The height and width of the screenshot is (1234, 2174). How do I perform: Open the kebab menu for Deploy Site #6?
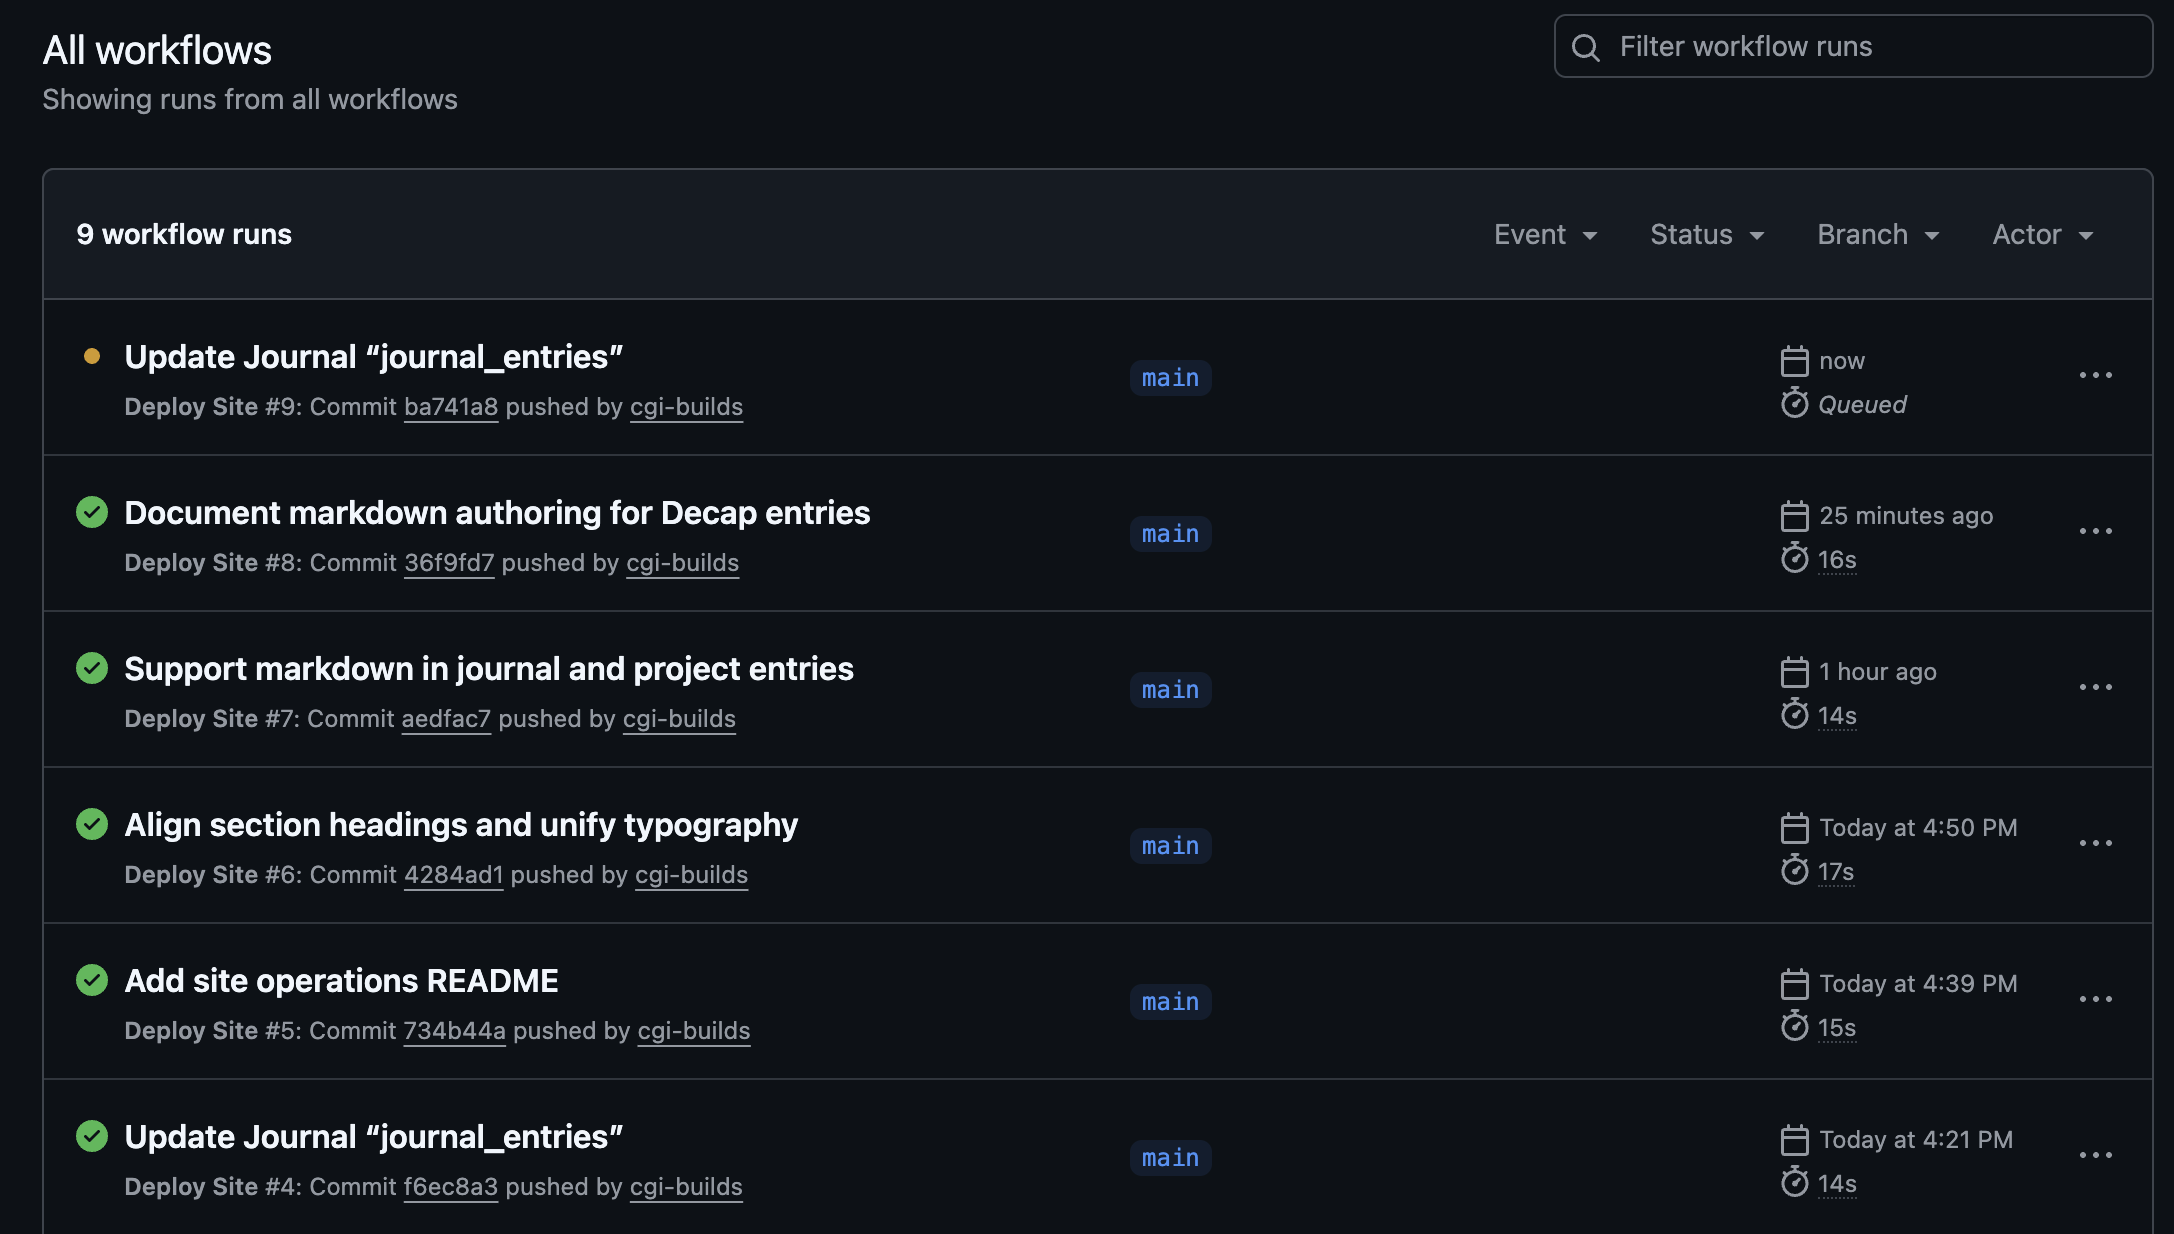(x=2096, y=843)
